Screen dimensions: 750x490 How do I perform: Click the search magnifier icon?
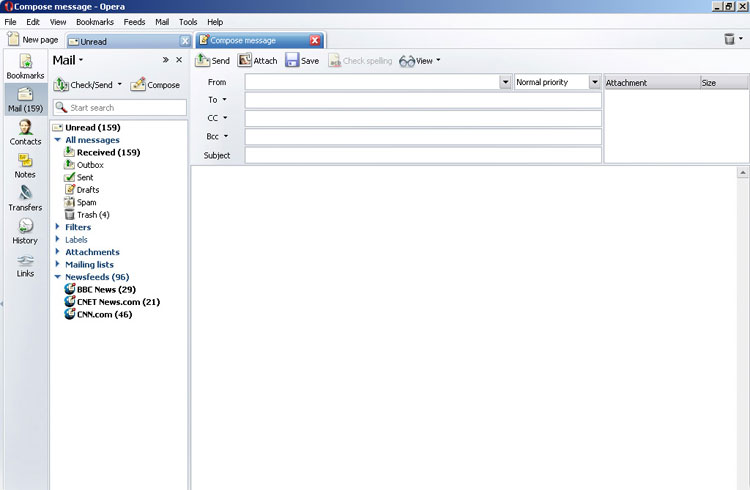pos(61,107)
